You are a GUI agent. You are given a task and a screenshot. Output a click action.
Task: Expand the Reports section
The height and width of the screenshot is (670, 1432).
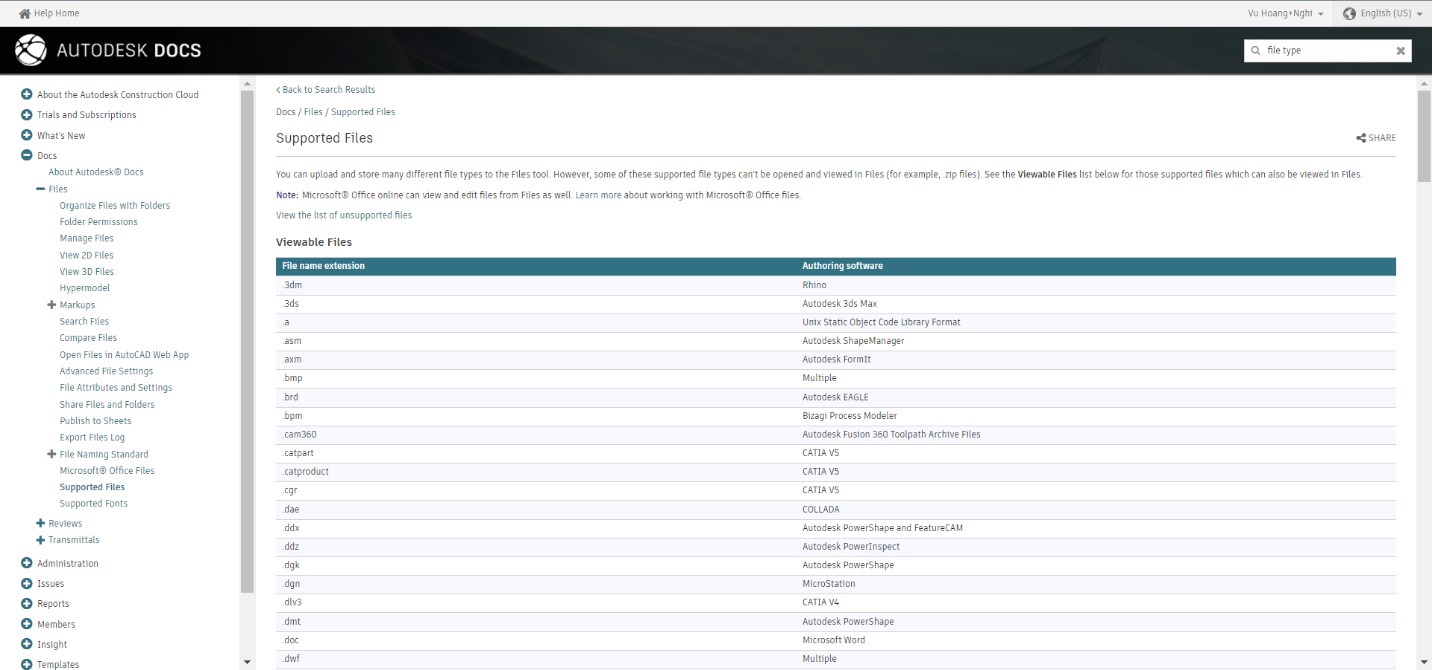click(x=27, y=603)
